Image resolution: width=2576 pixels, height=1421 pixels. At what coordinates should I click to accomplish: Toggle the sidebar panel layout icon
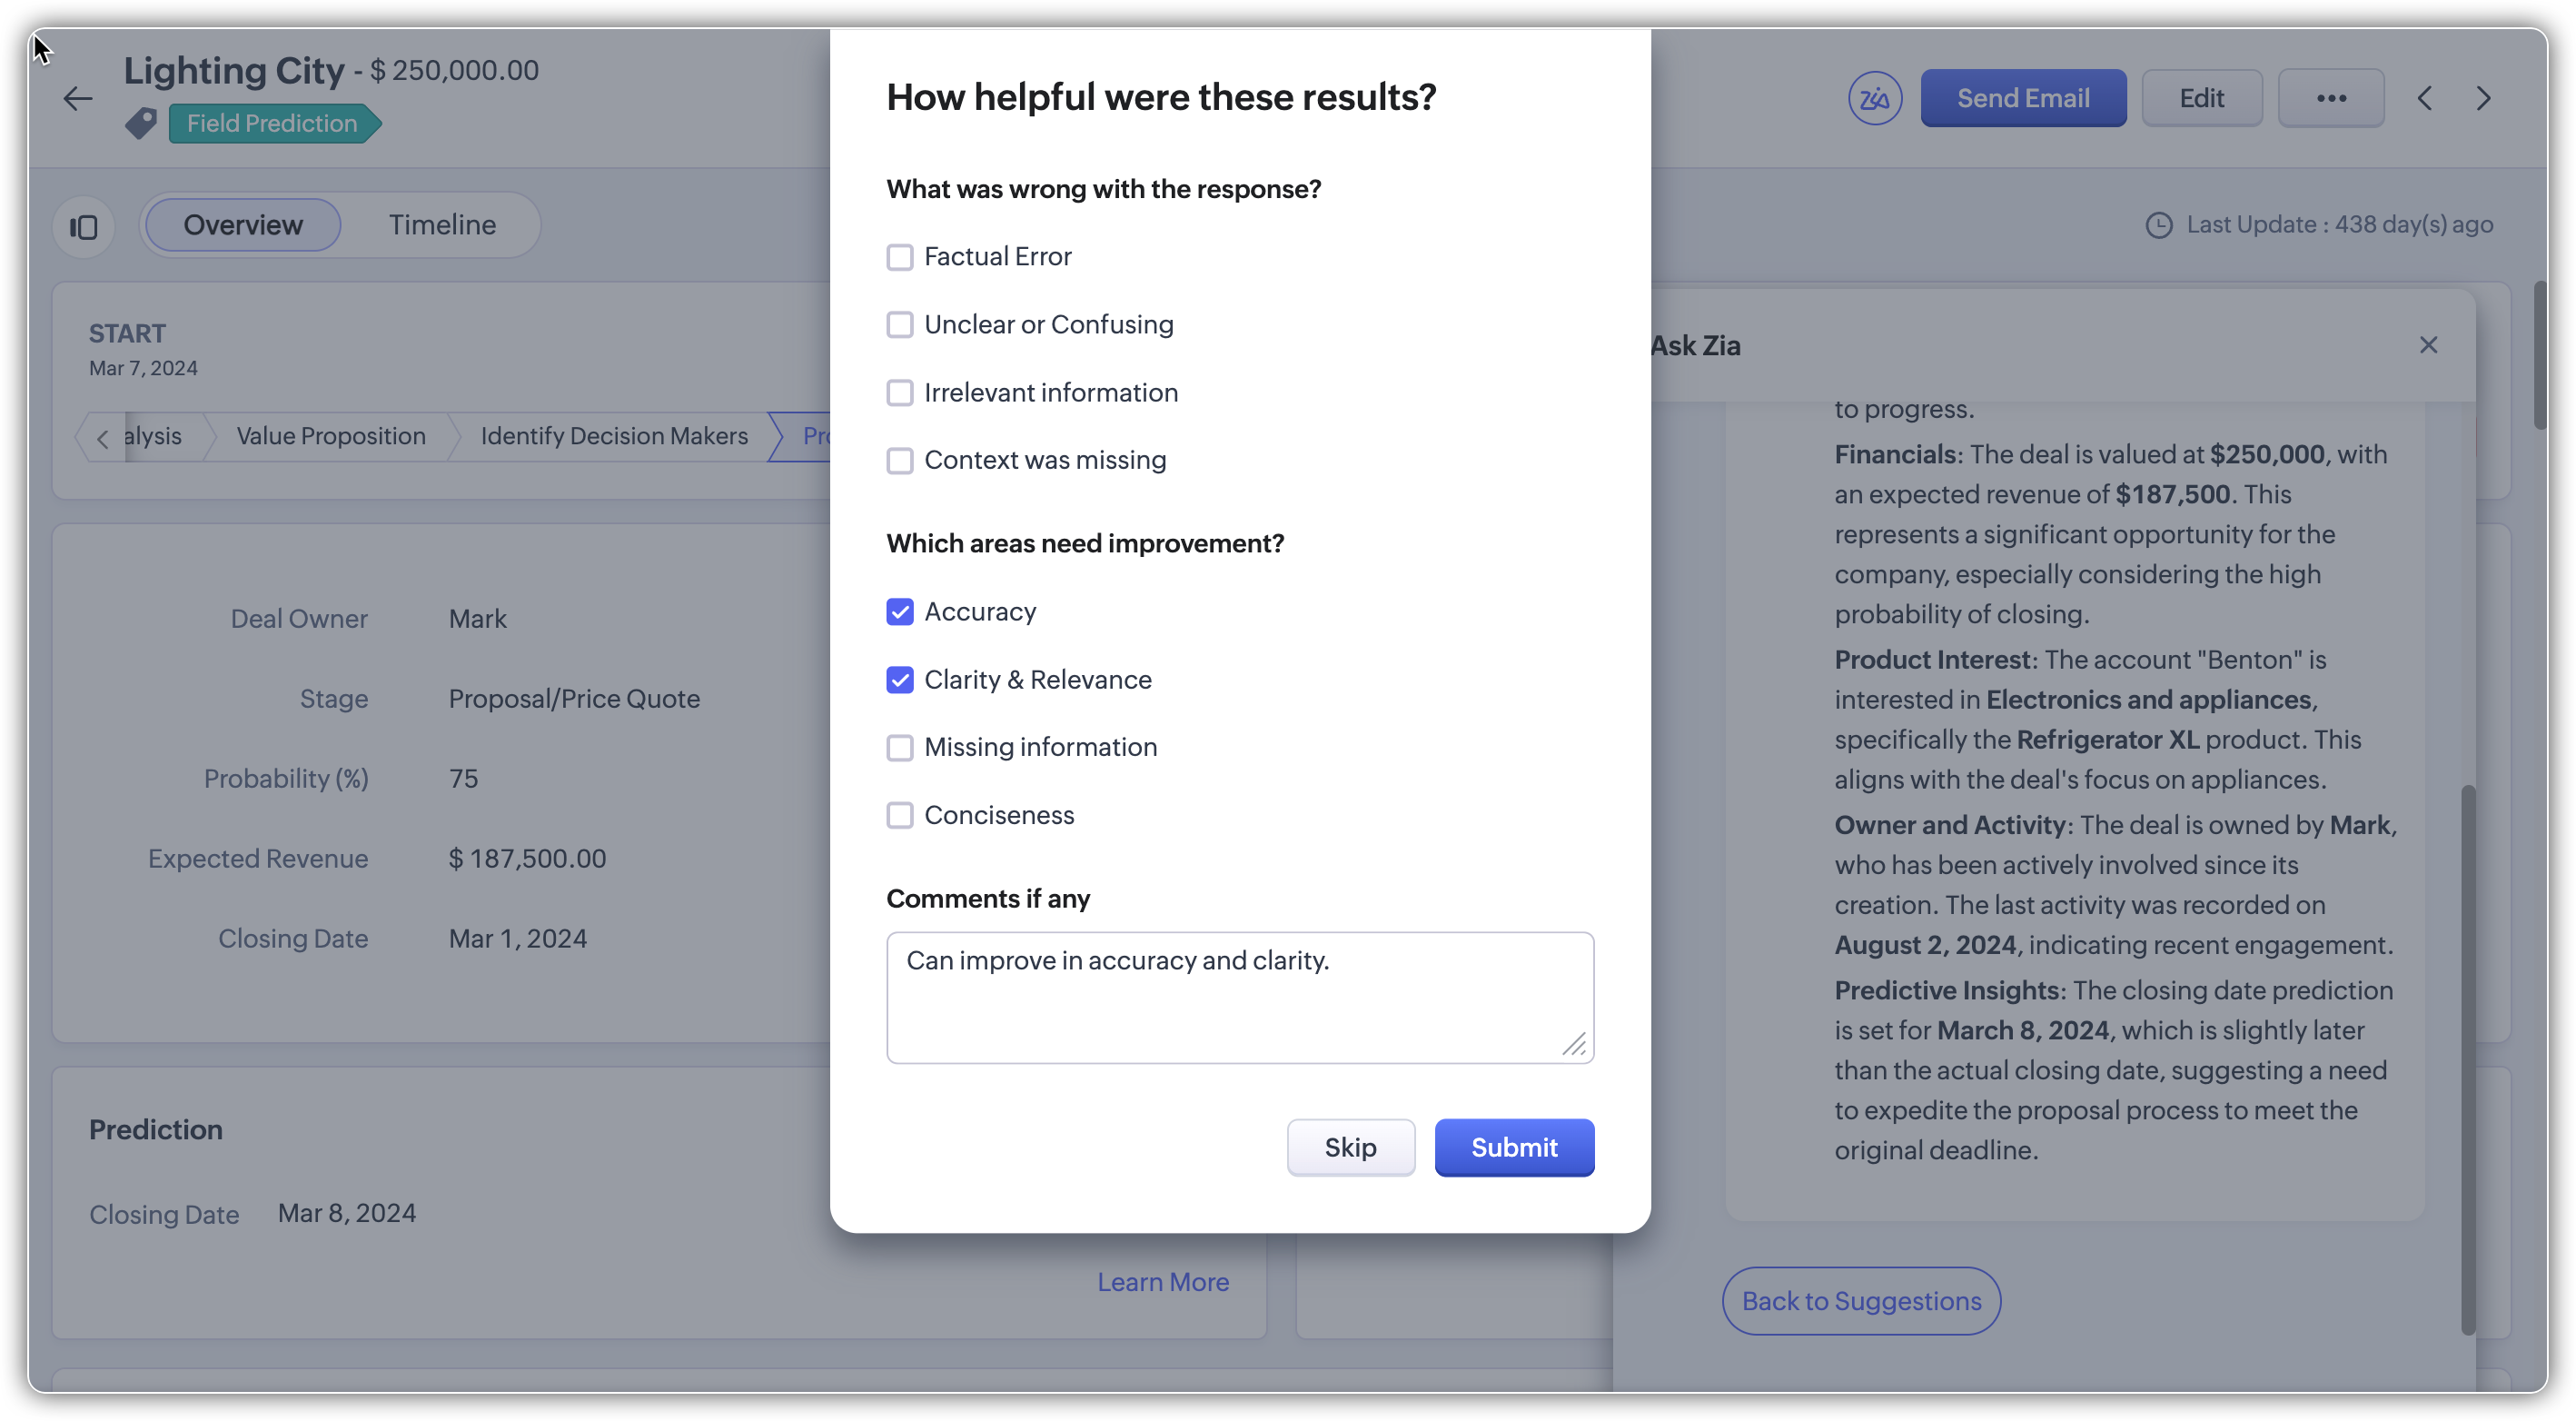[84, 227]
